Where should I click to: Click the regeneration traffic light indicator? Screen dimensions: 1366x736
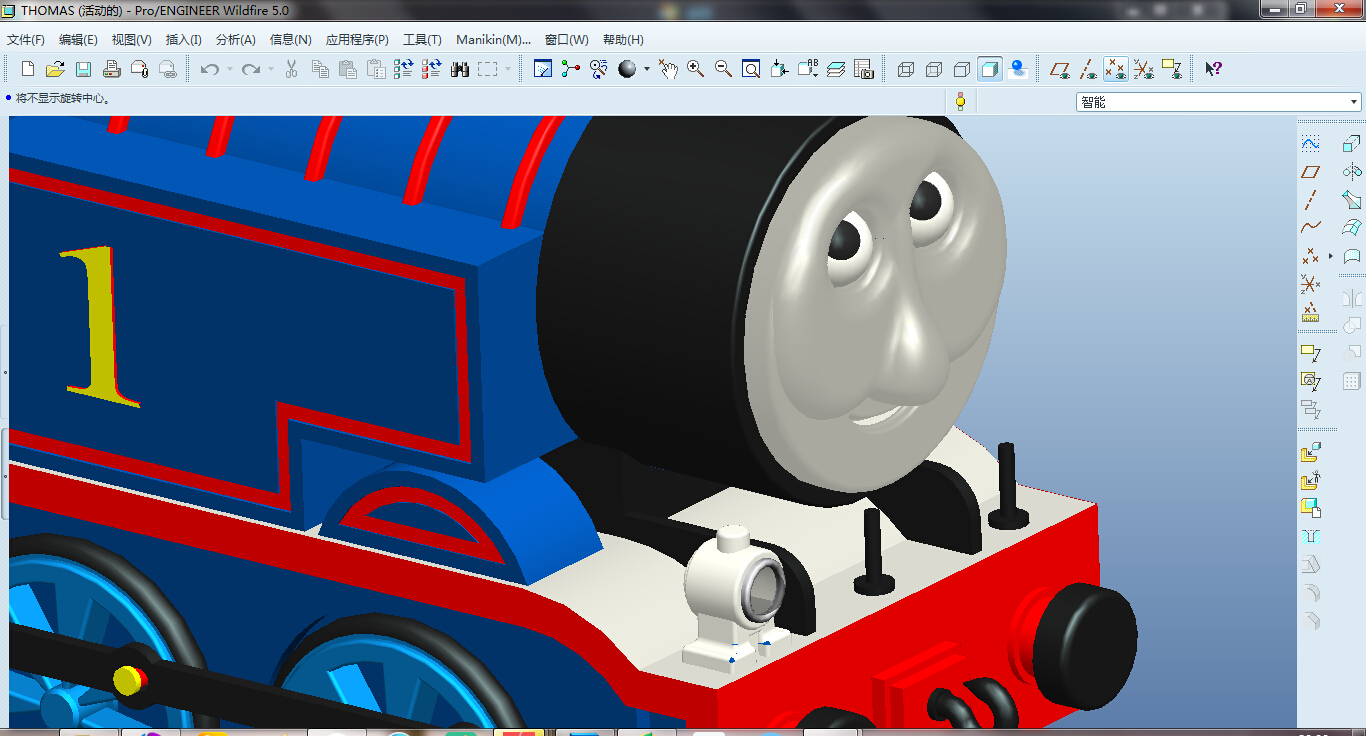[x=960, y=101]
